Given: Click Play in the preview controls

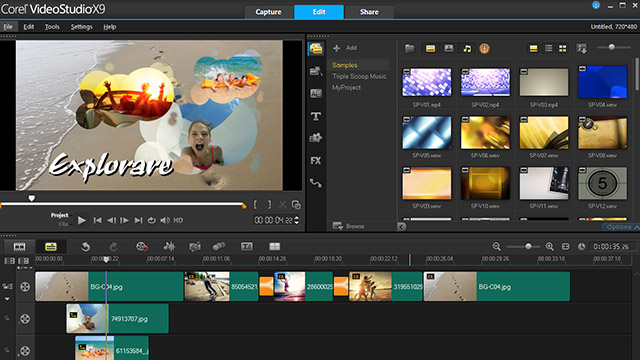Looking at the screenshot, I should click(82, 220).
